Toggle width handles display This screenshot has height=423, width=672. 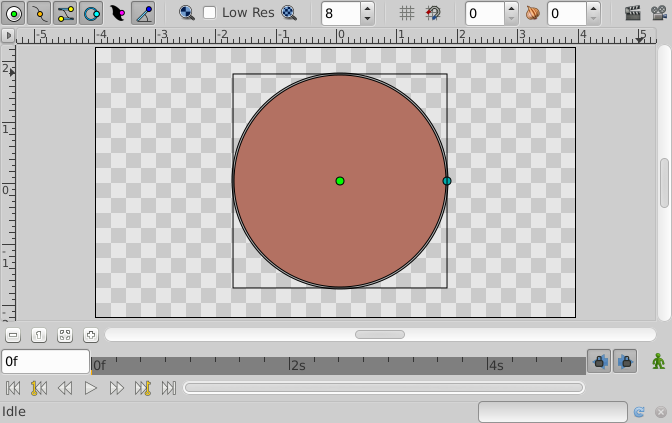pos(117,13)
